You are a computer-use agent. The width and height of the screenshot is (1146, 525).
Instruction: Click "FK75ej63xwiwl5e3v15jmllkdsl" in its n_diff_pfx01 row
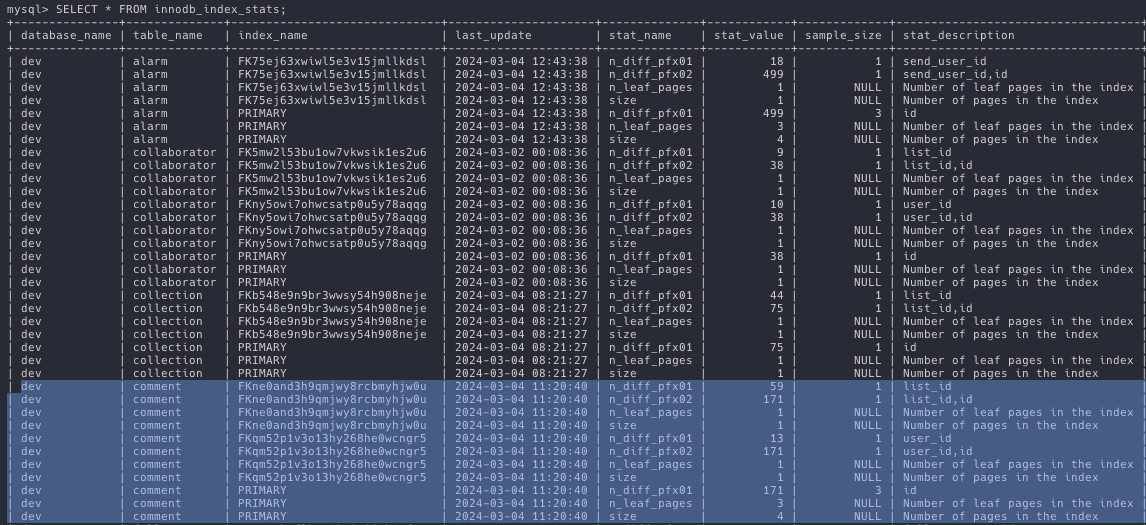click(332, 61)
